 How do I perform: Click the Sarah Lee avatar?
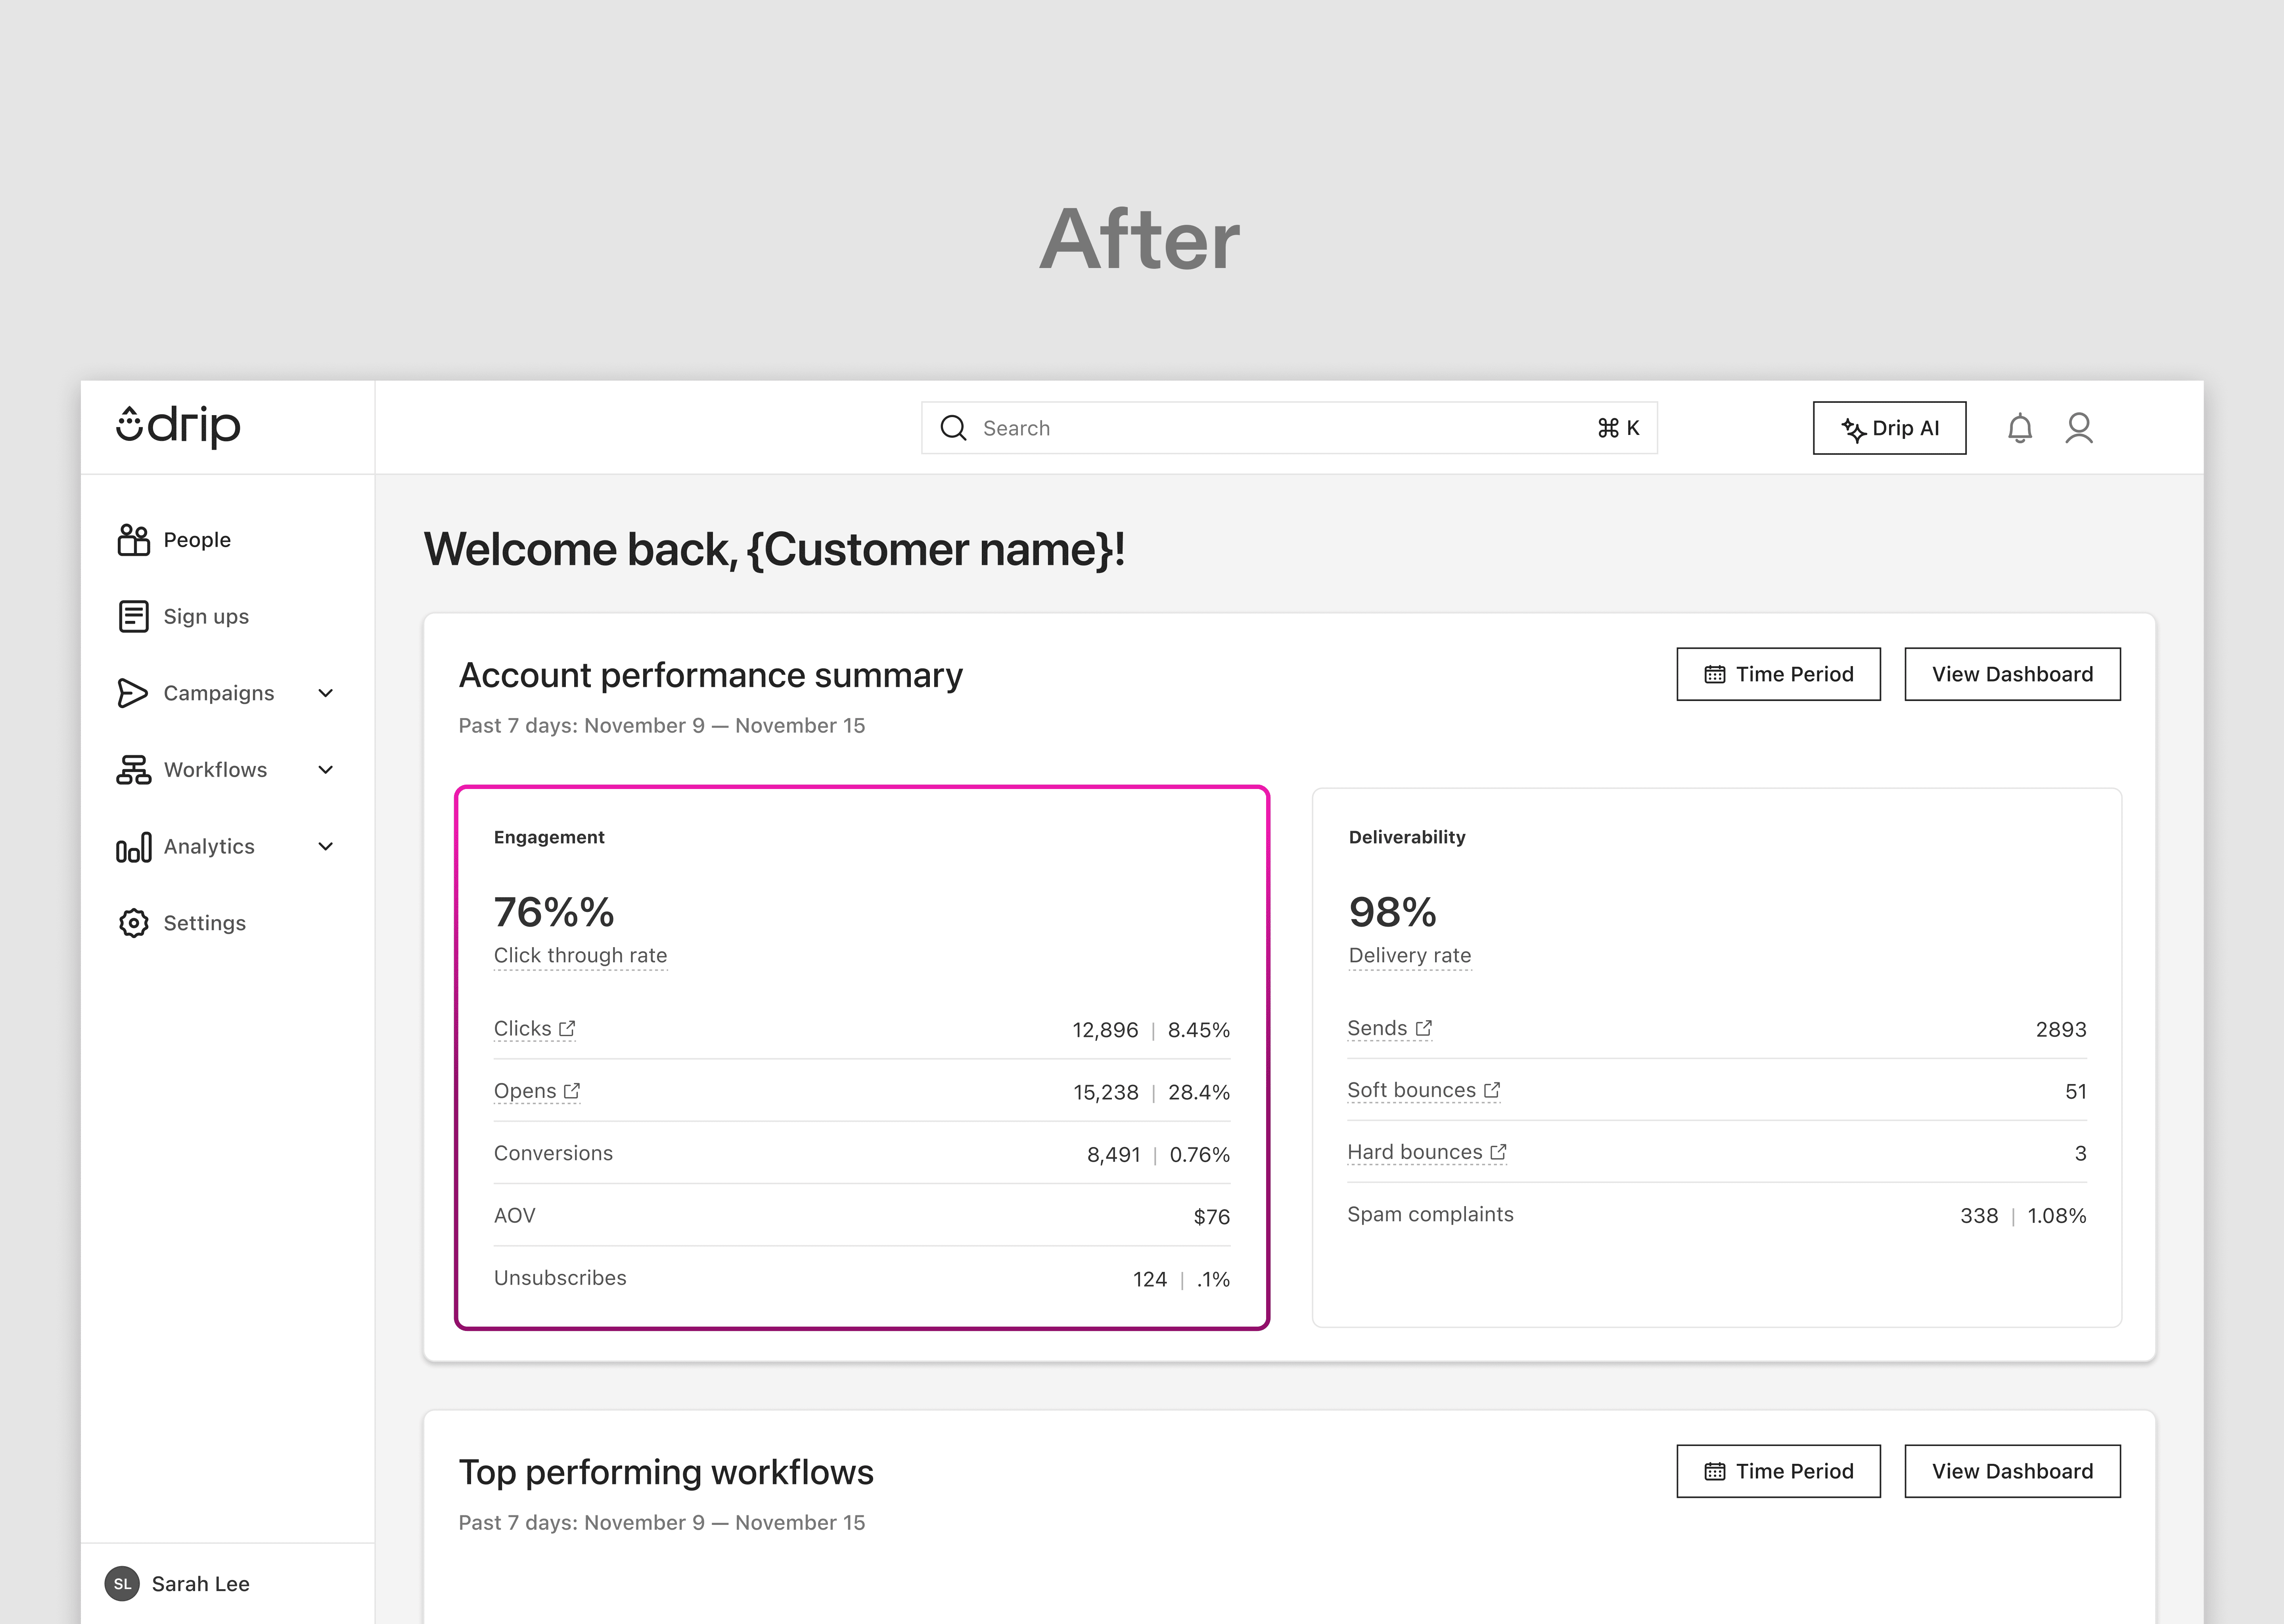pyautogui.click(x=122, y=1583)
